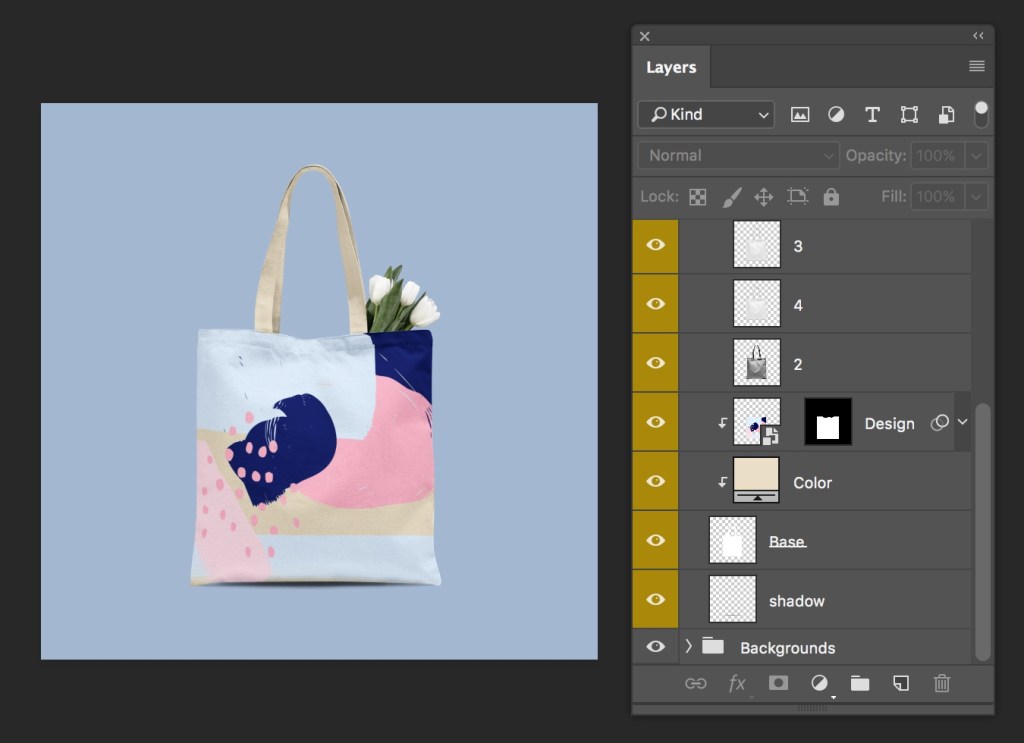Click the Design layer mask thumbnail
The height and width of the screenshot is (743, 1024).
click(827, 421)
